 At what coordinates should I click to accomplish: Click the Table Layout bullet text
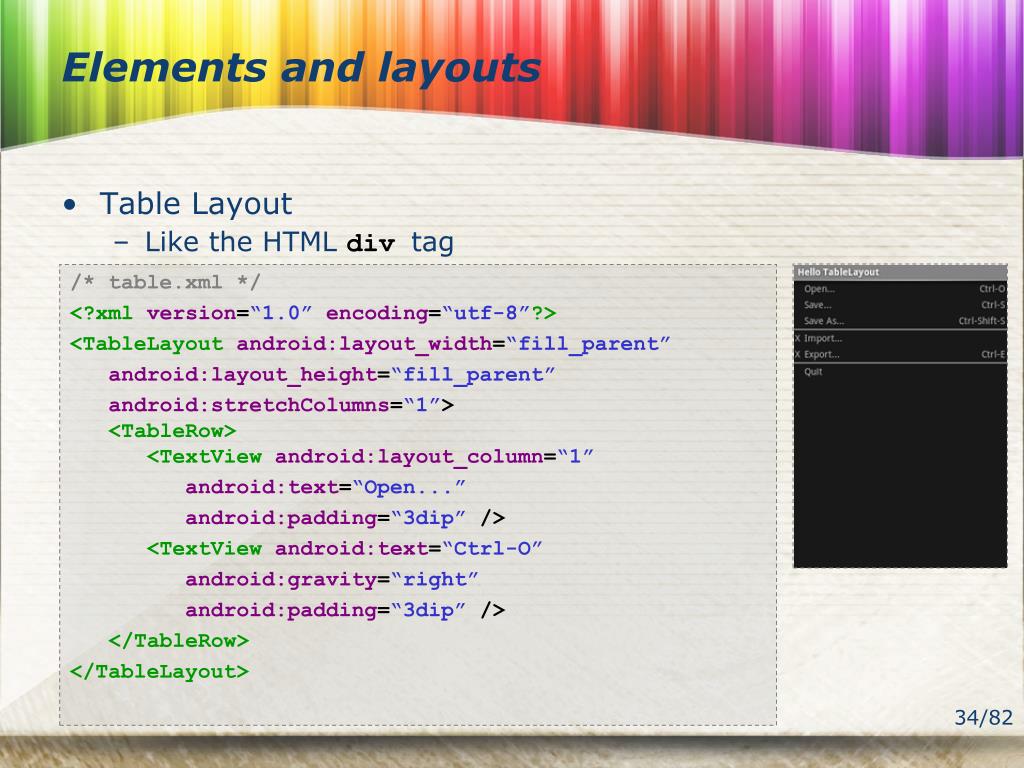click(x=195, y=204)
